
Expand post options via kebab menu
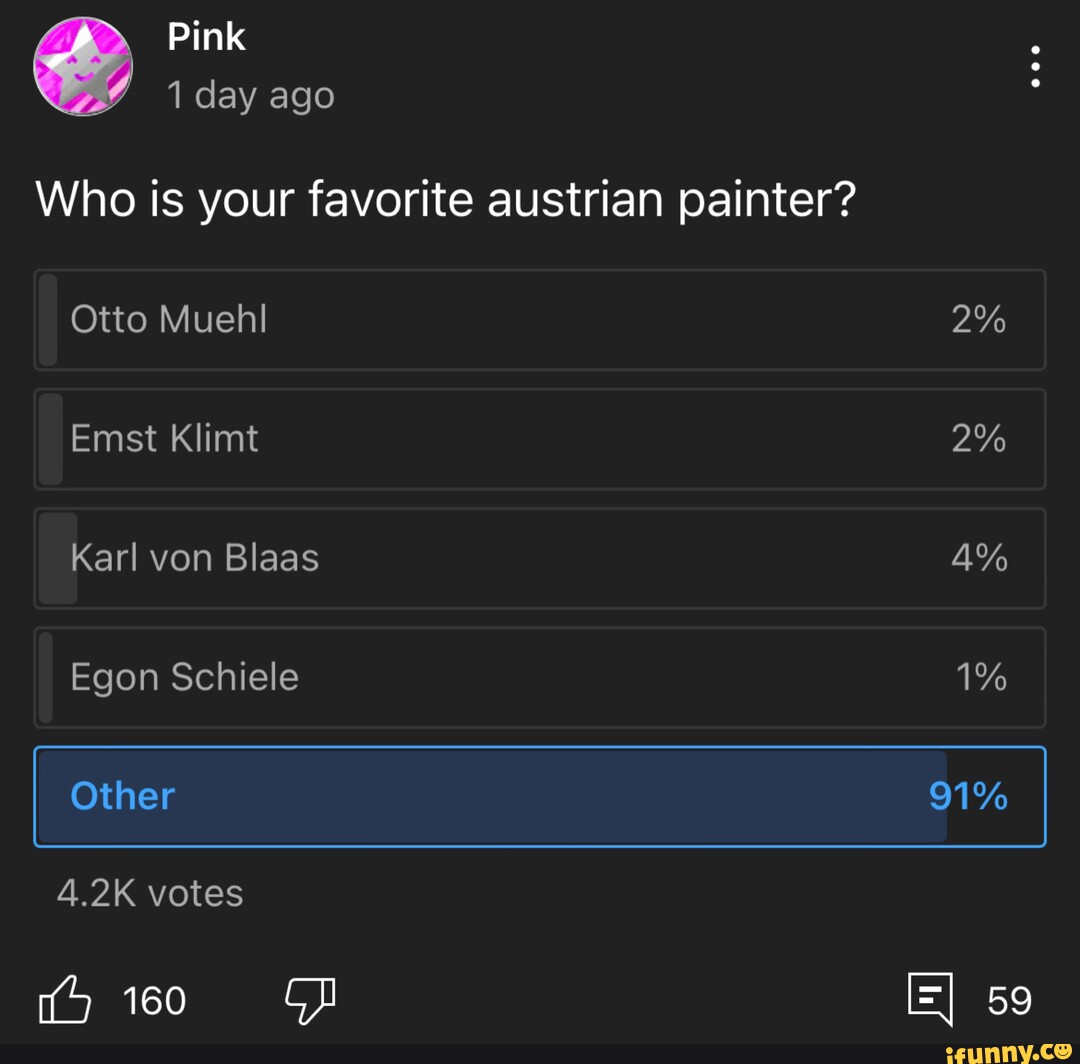point(1035,66)
